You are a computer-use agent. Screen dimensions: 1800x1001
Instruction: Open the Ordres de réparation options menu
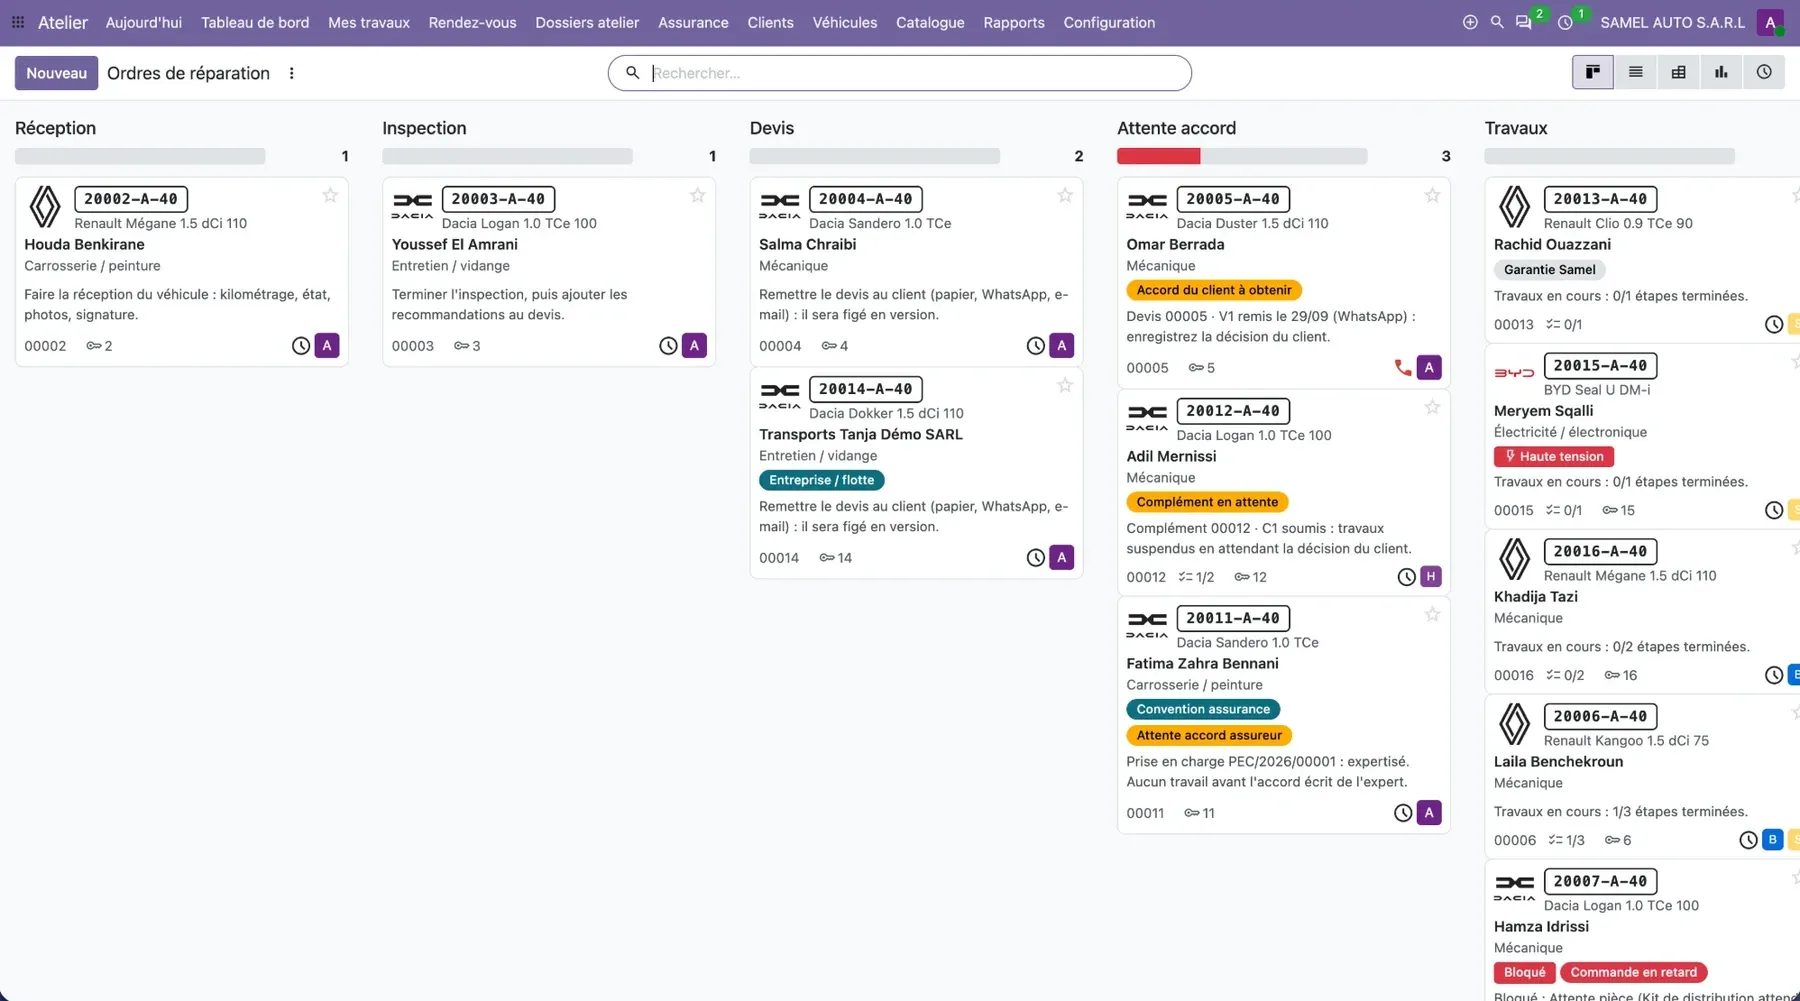click(x=291, y=73)
